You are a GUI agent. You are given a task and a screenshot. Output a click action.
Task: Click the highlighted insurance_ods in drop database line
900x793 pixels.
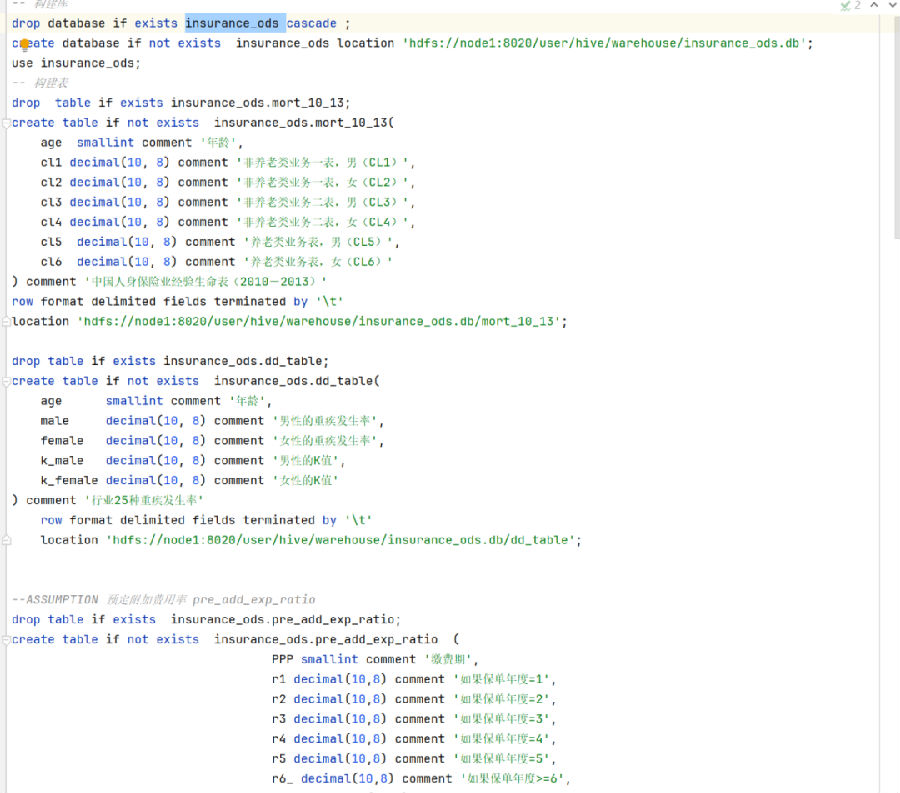pyautogui.click(x=232, y=23)
